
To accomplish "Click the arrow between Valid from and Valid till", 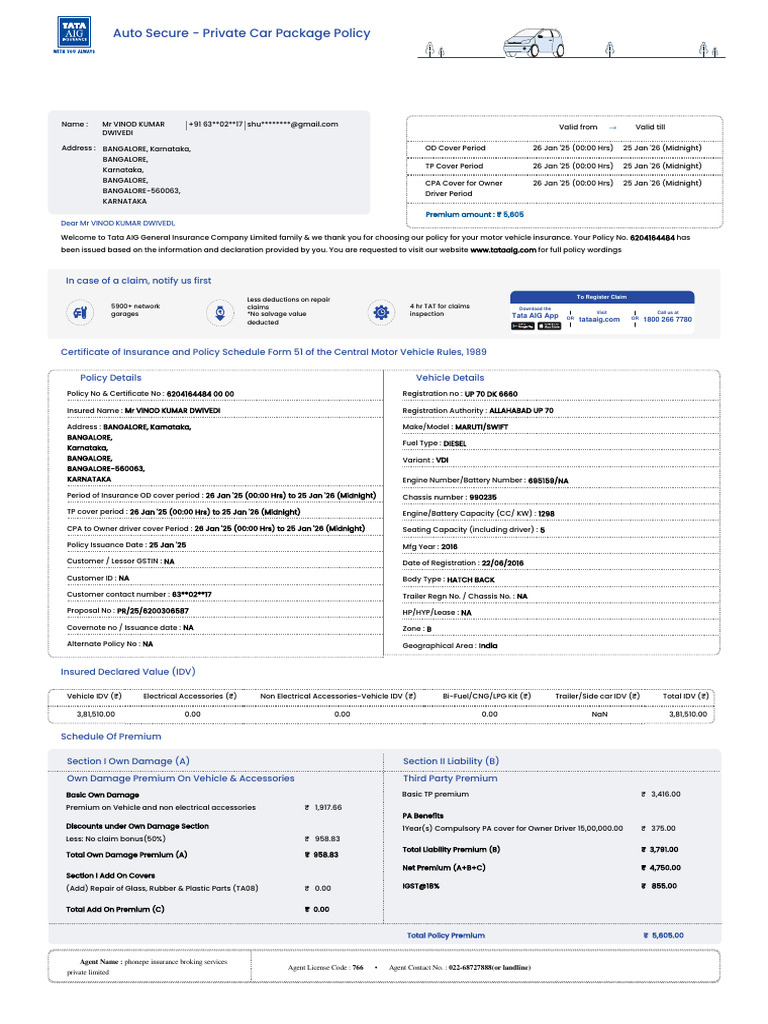I will [x=613, y=127].
